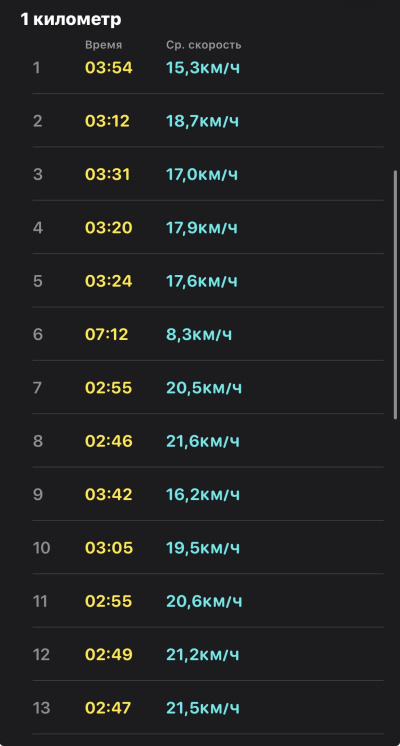Click the Время column header
This screenshot has width=400, height=746.
(x=104, y=45)
